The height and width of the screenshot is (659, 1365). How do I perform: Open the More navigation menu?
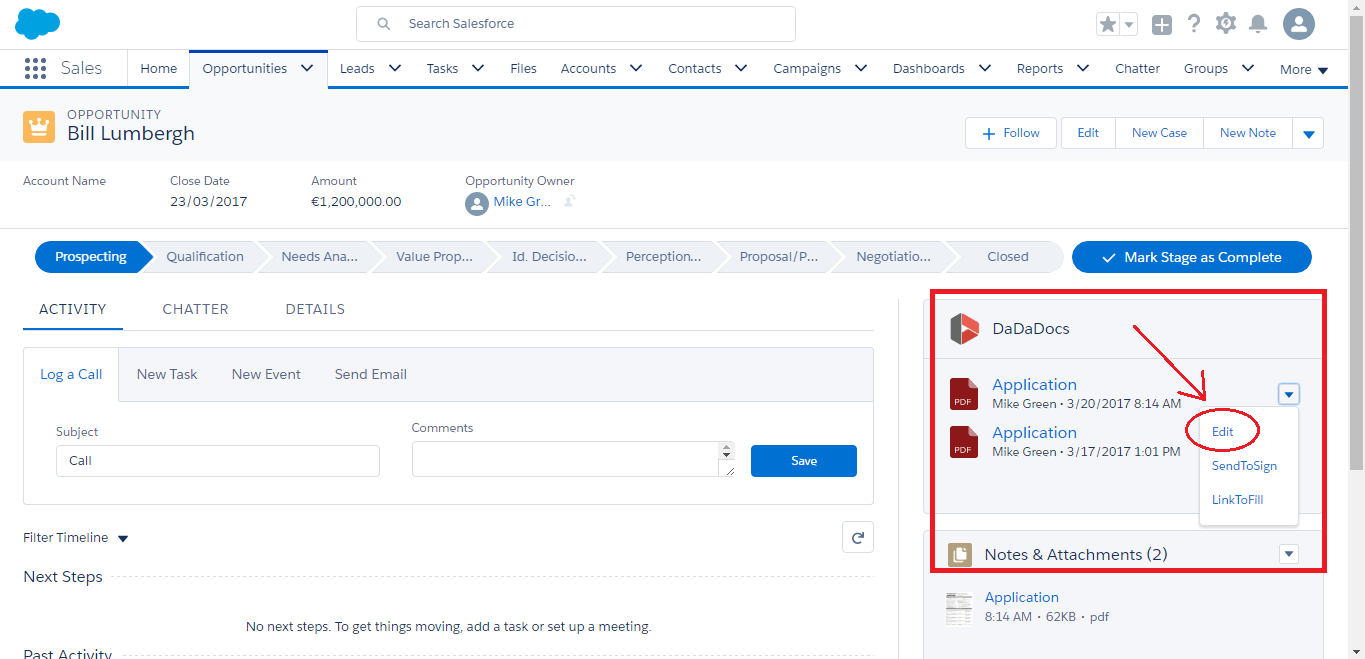click(x=1304, y=70)
